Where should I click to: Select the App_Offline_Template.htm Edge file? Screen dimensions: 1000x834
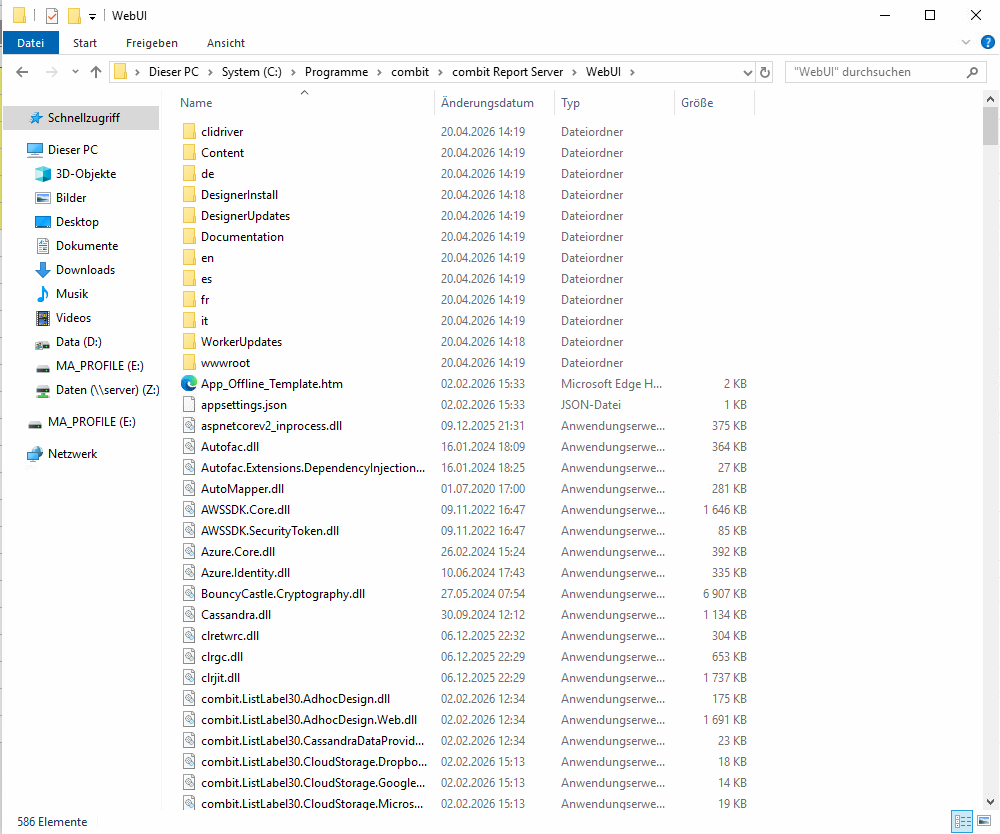coord(271,384)
